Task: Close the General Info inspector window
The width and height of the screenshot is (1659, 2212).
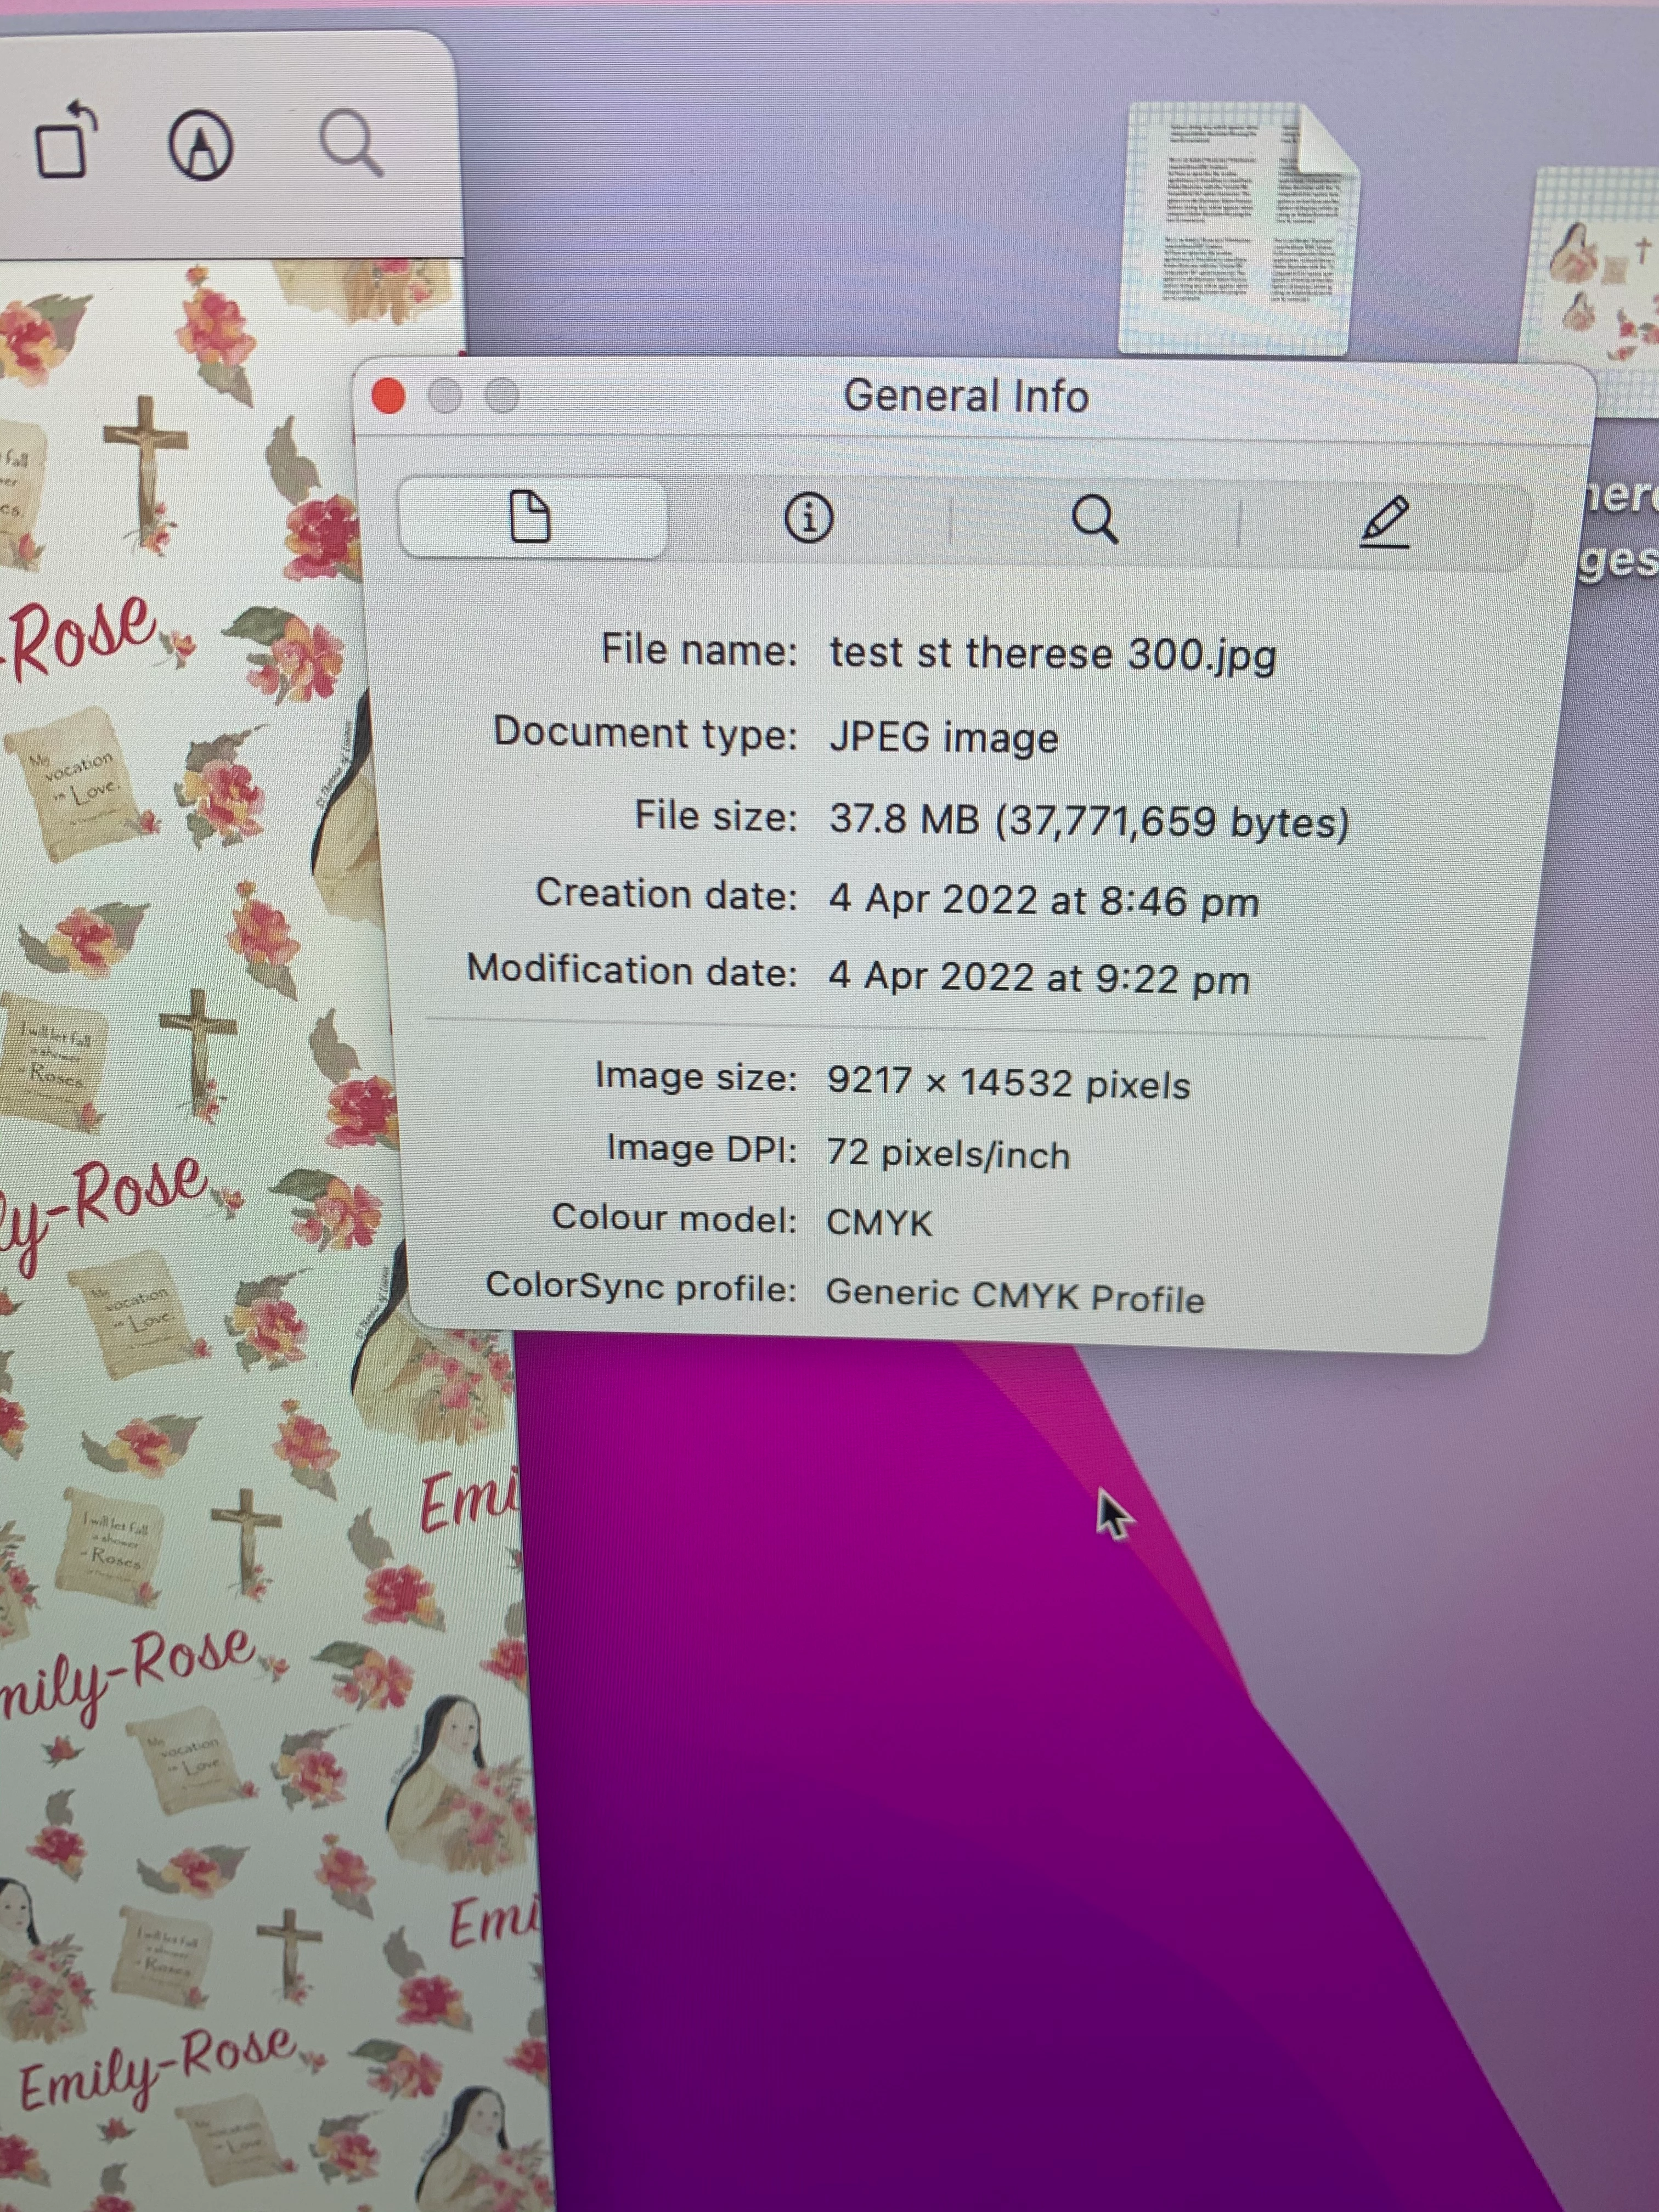Action: point(388,396)
